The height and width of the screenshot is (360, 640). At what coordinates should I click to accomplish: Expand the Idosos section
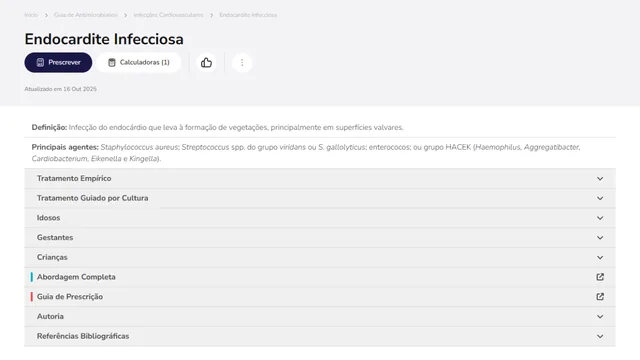[x=320, y=218]
